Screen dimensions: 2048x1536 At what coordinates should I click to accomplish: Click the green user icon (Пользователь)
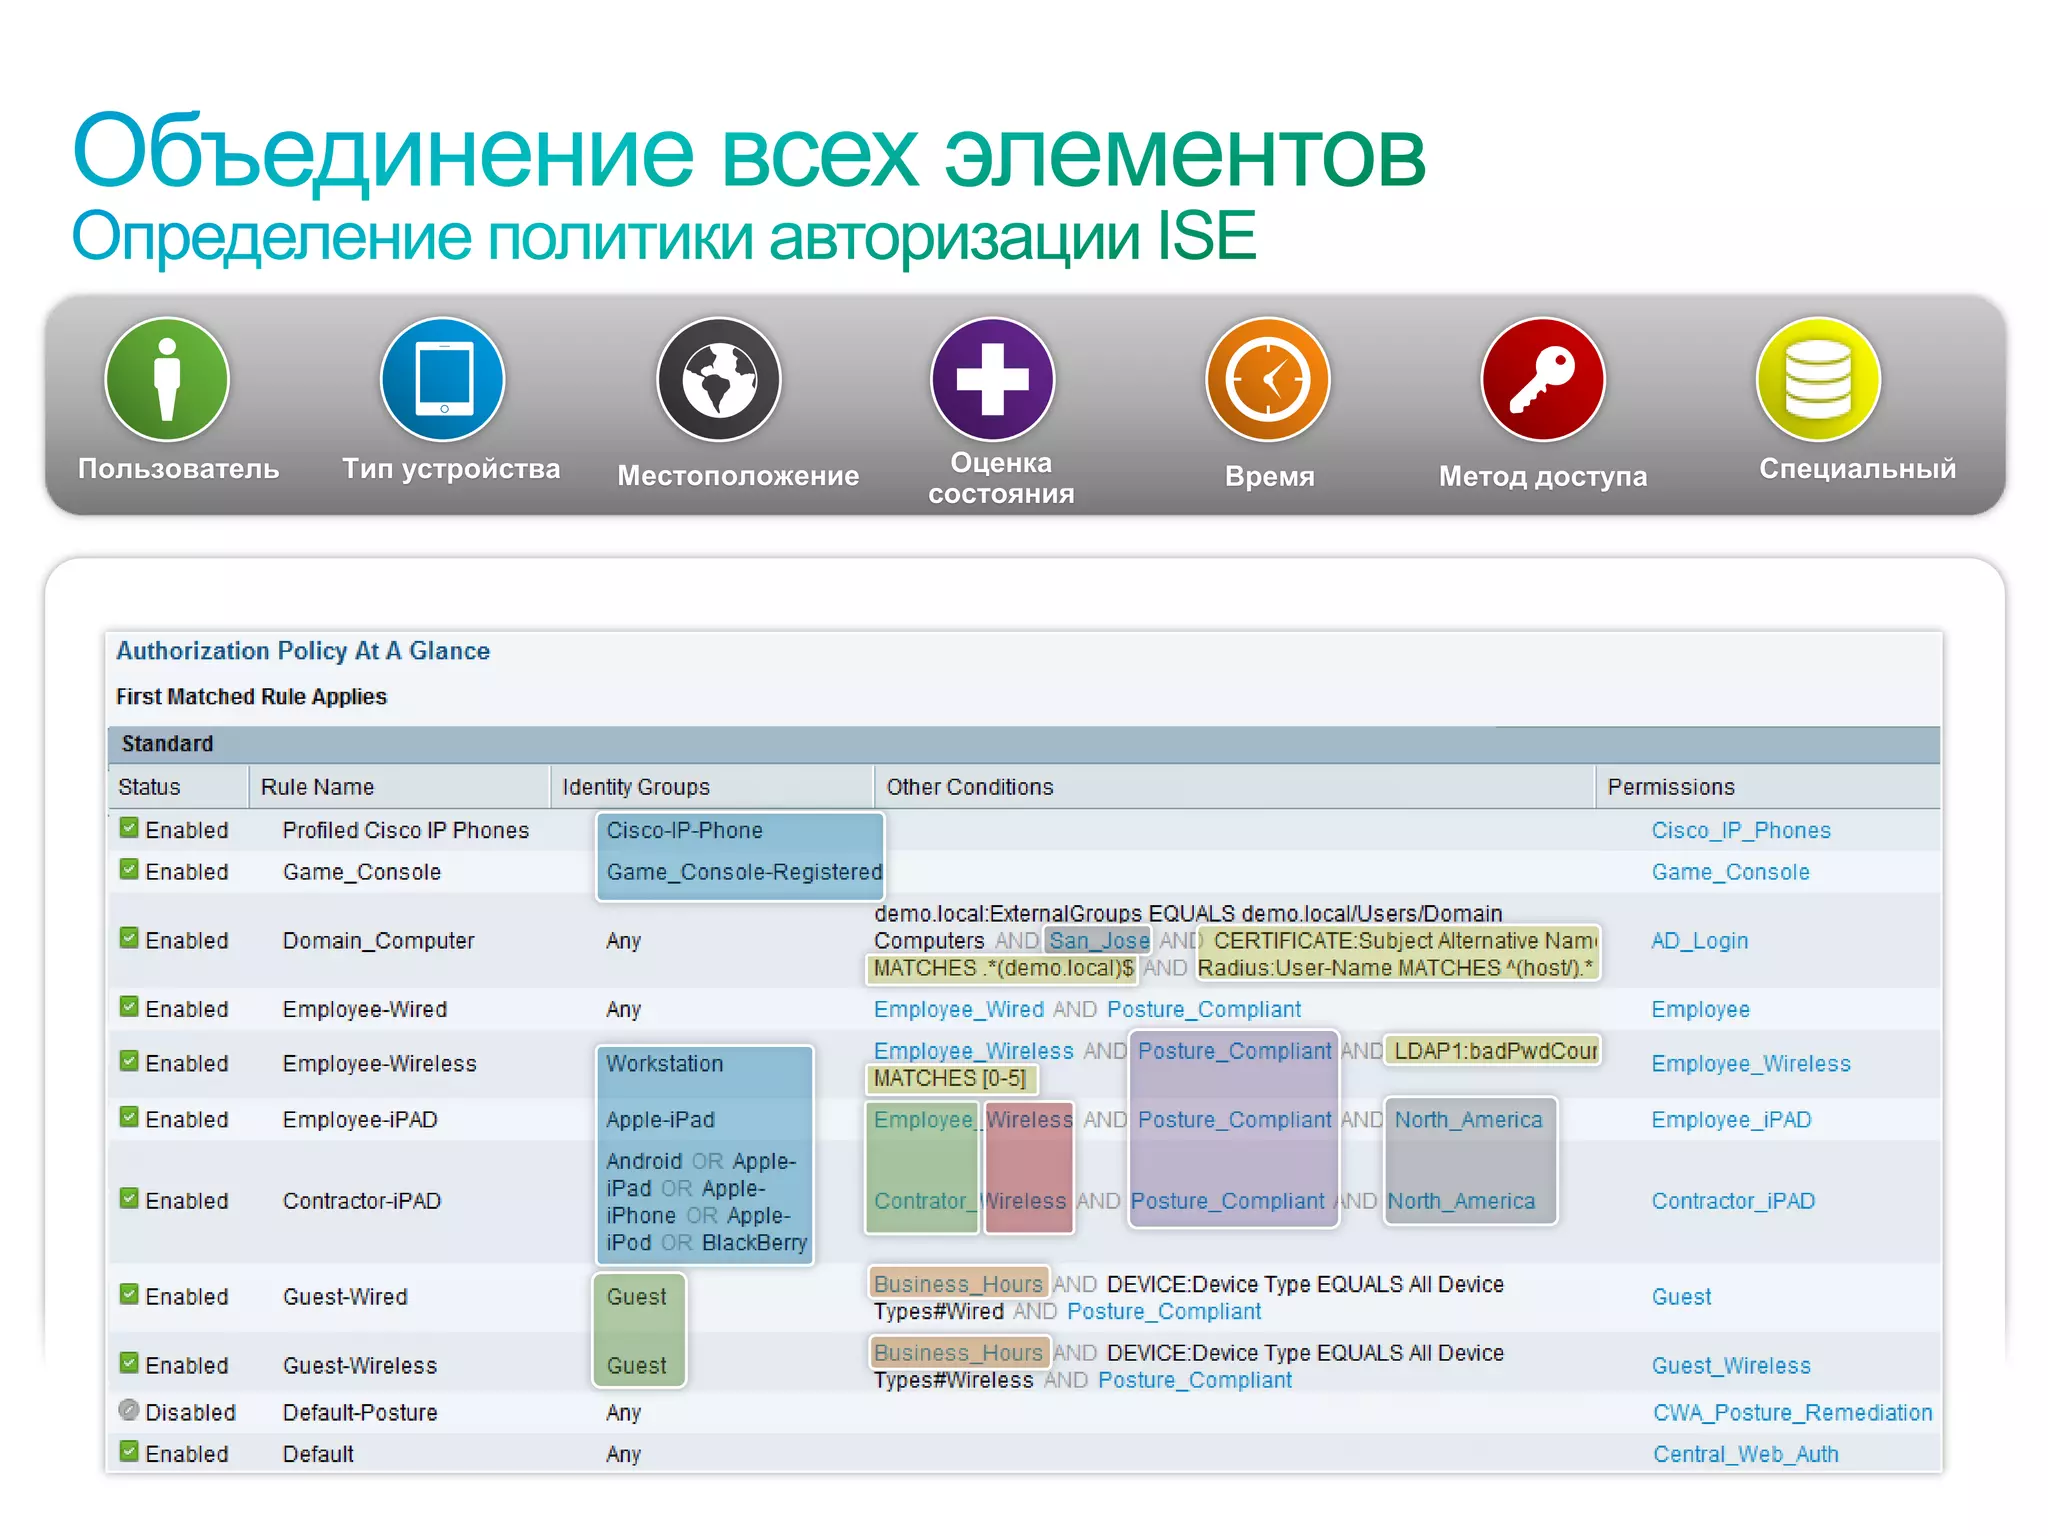(167, 379)
